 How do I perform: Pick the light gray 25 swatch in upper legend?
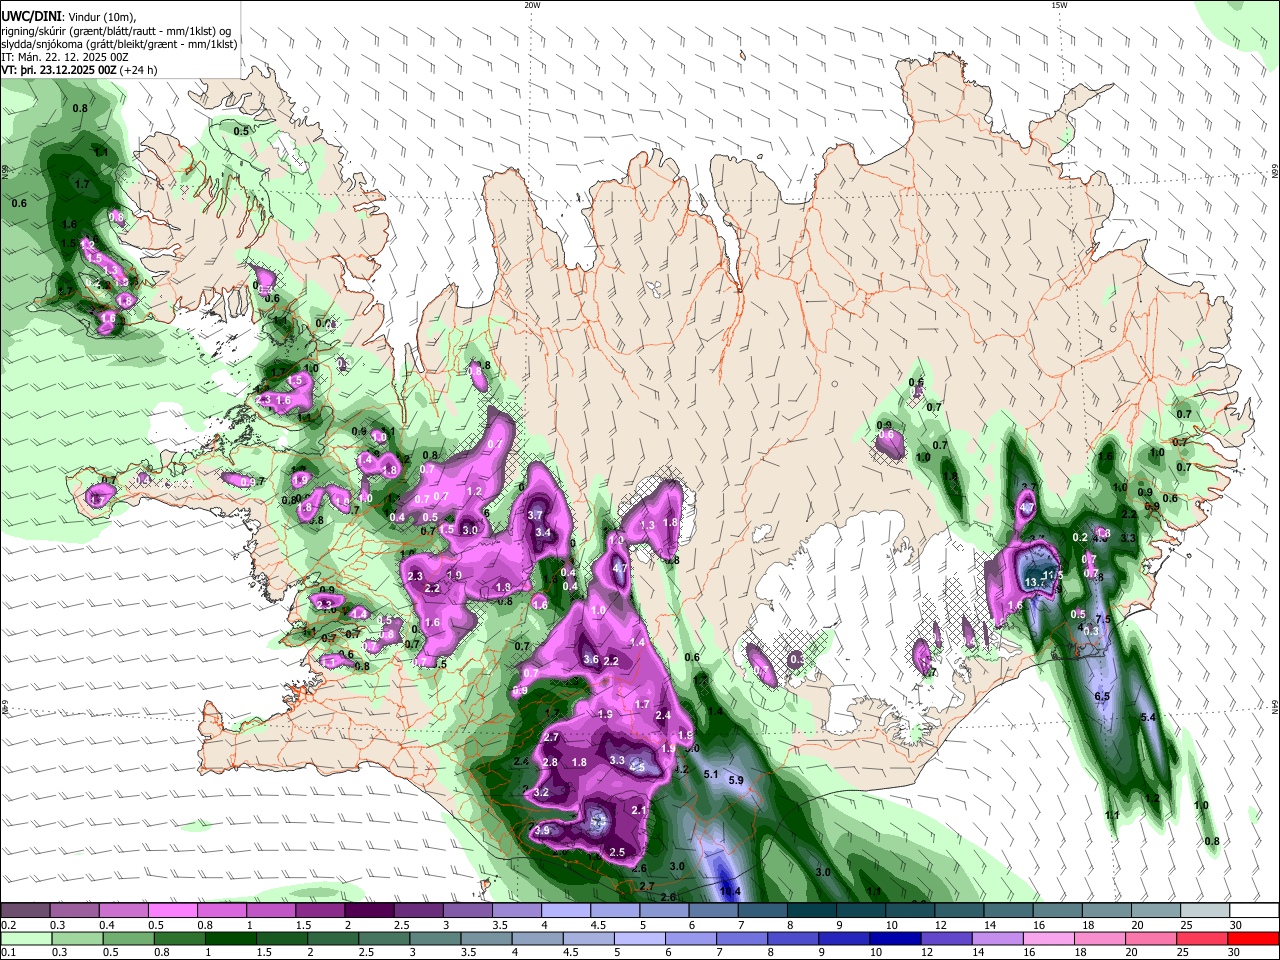coord(1205,911)
